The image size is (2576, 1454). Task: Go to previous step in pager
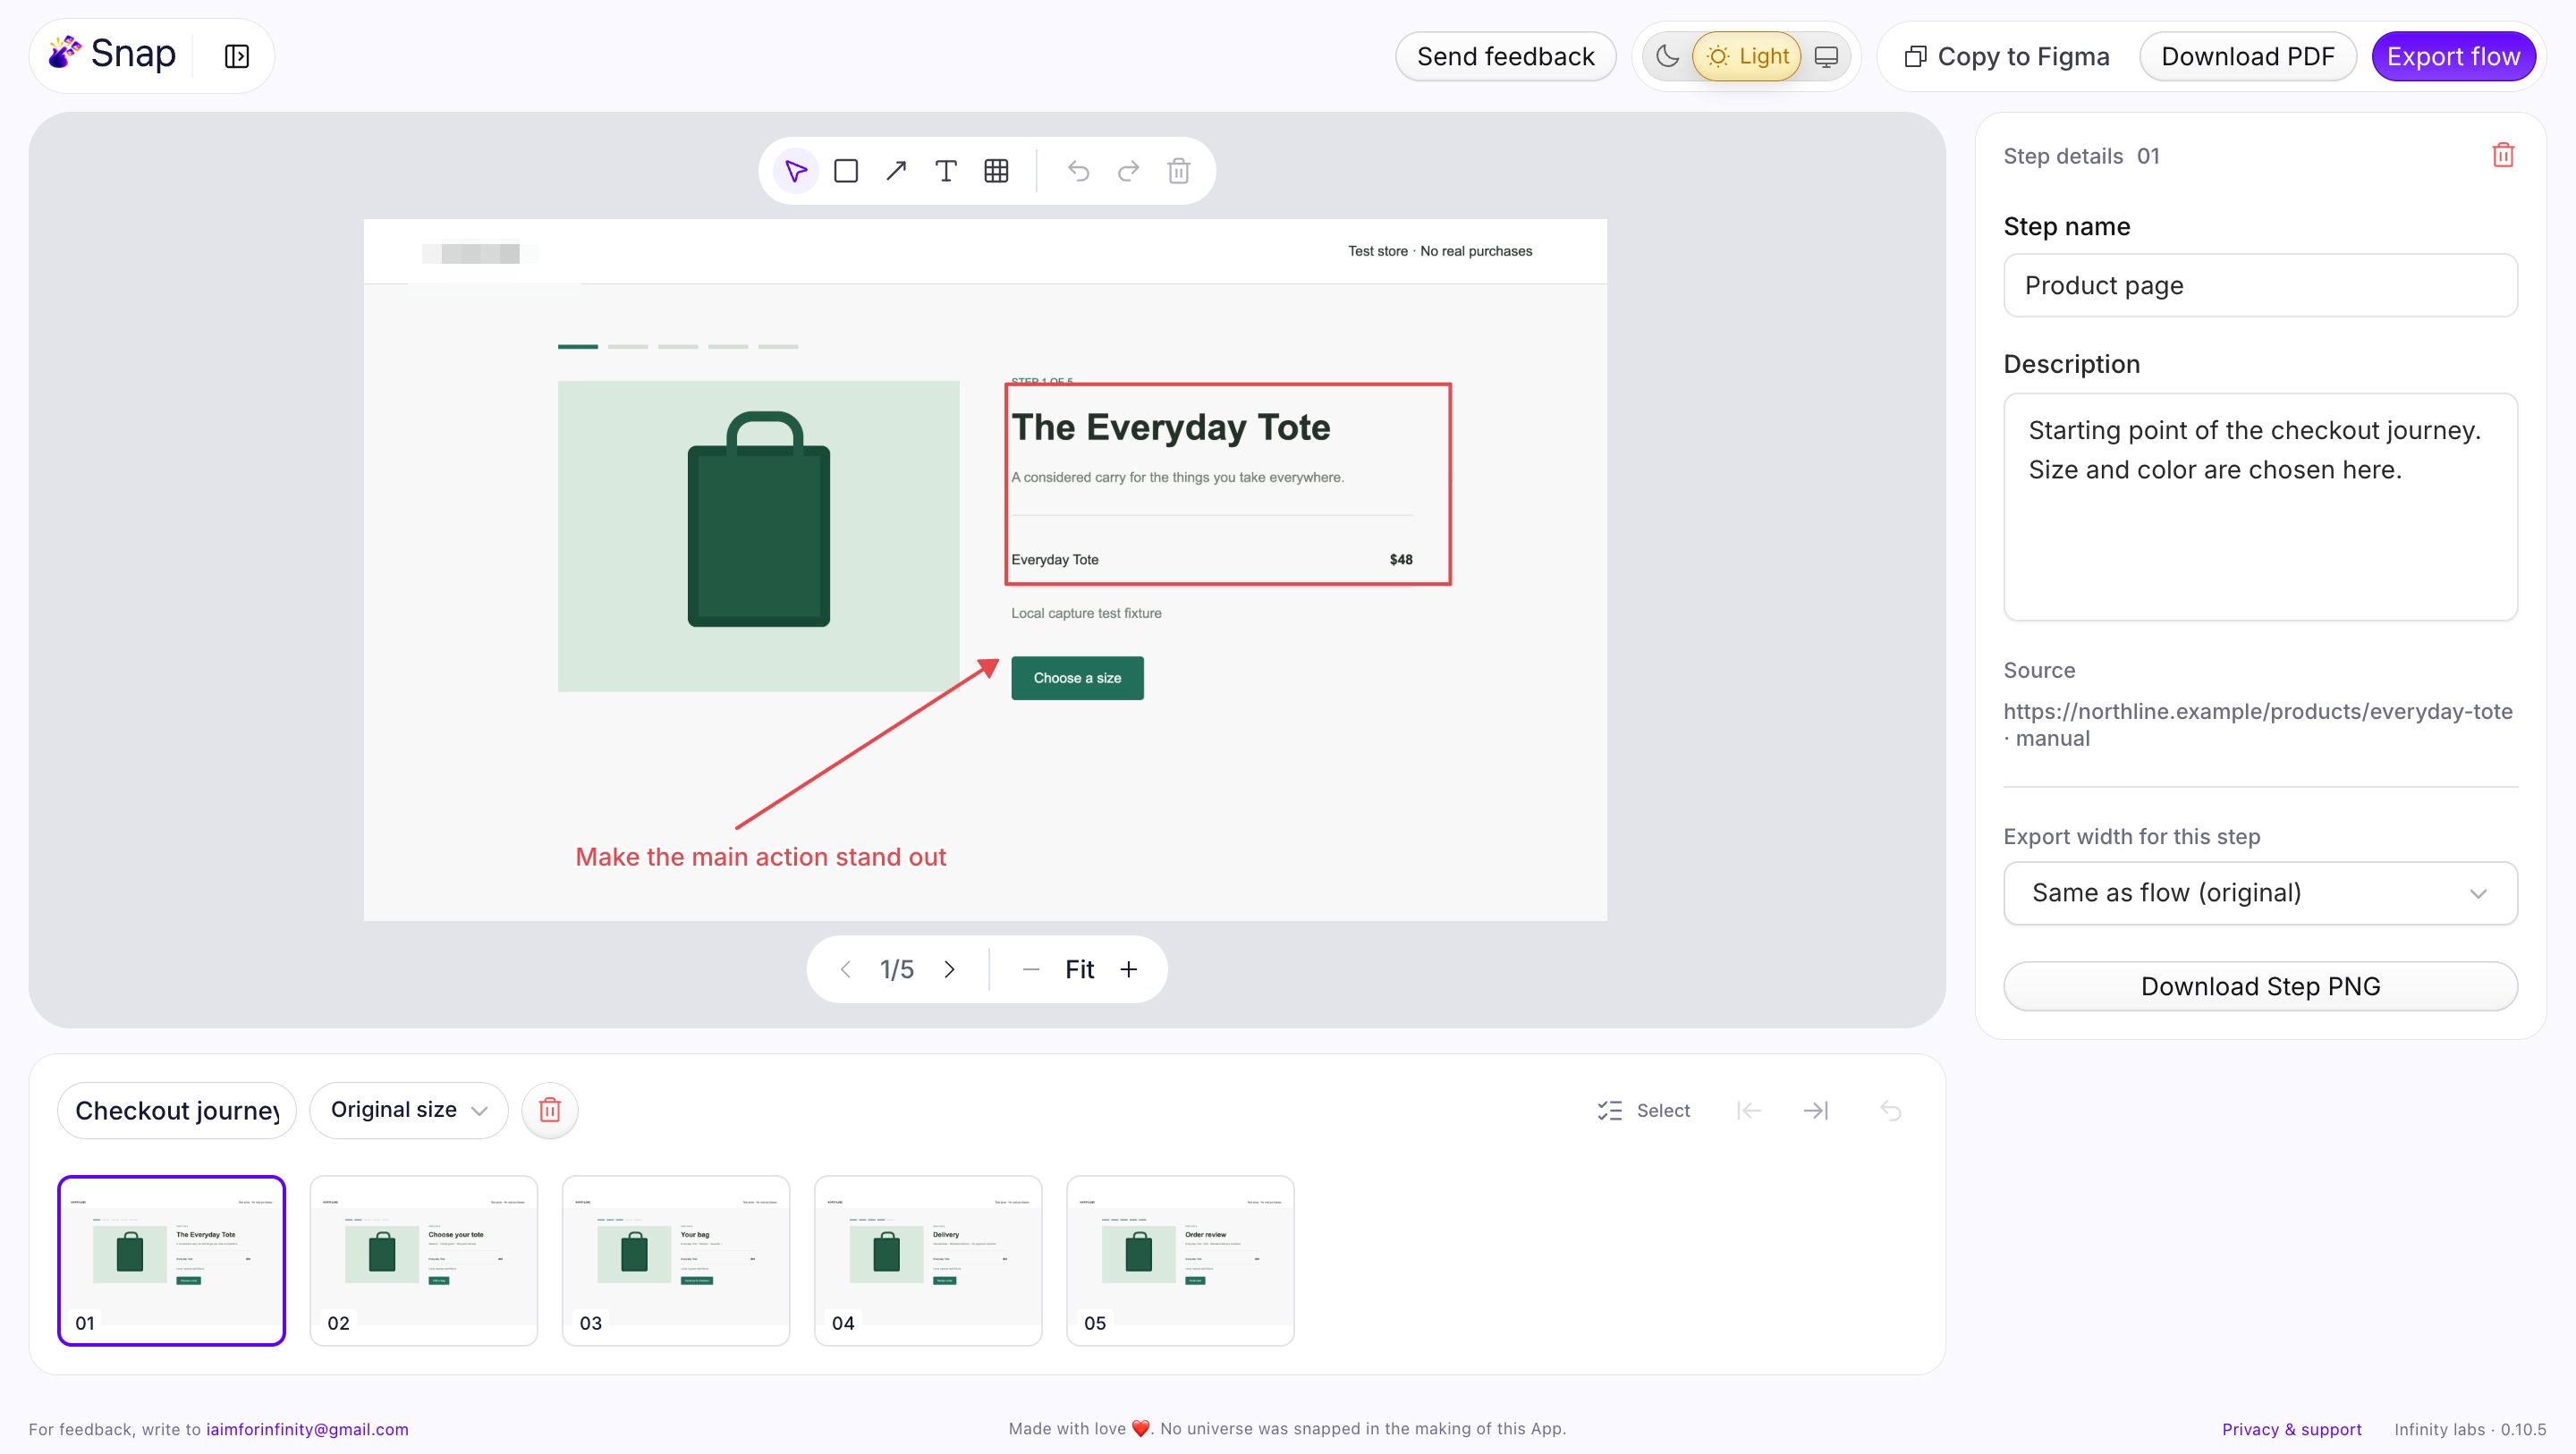click(846, 969)
